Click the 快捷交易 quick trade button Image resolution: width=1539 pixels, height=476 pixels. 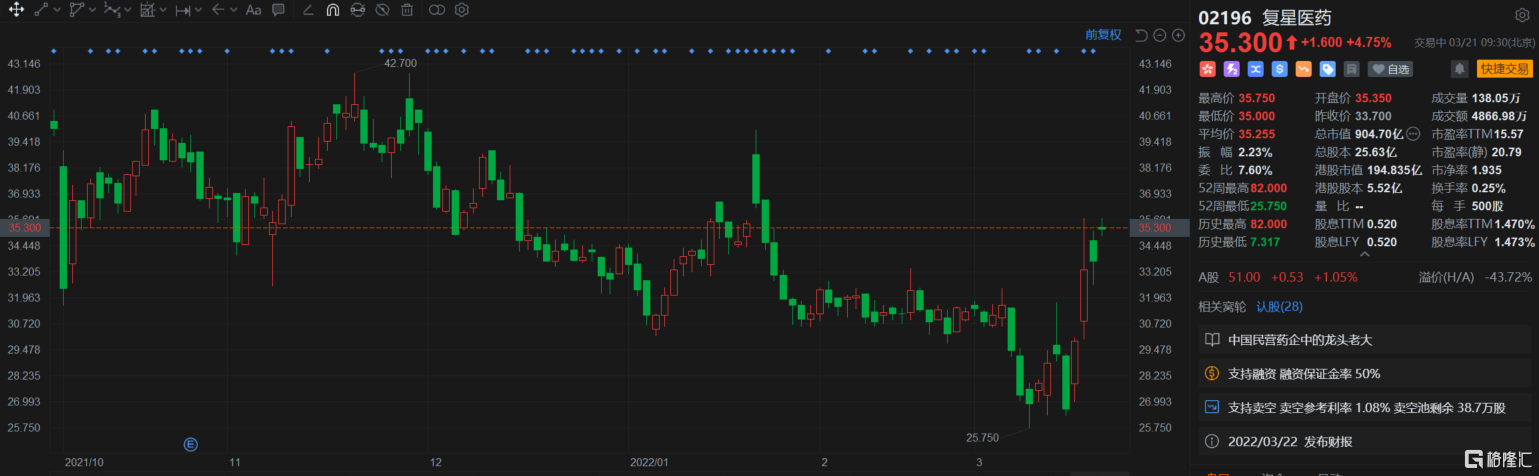click(1505, 69)
